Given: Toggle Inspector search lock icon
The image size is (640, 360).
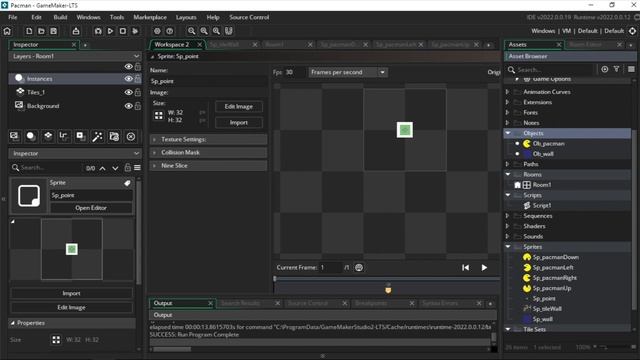Looking at the screenshot, I should [128, 167].
